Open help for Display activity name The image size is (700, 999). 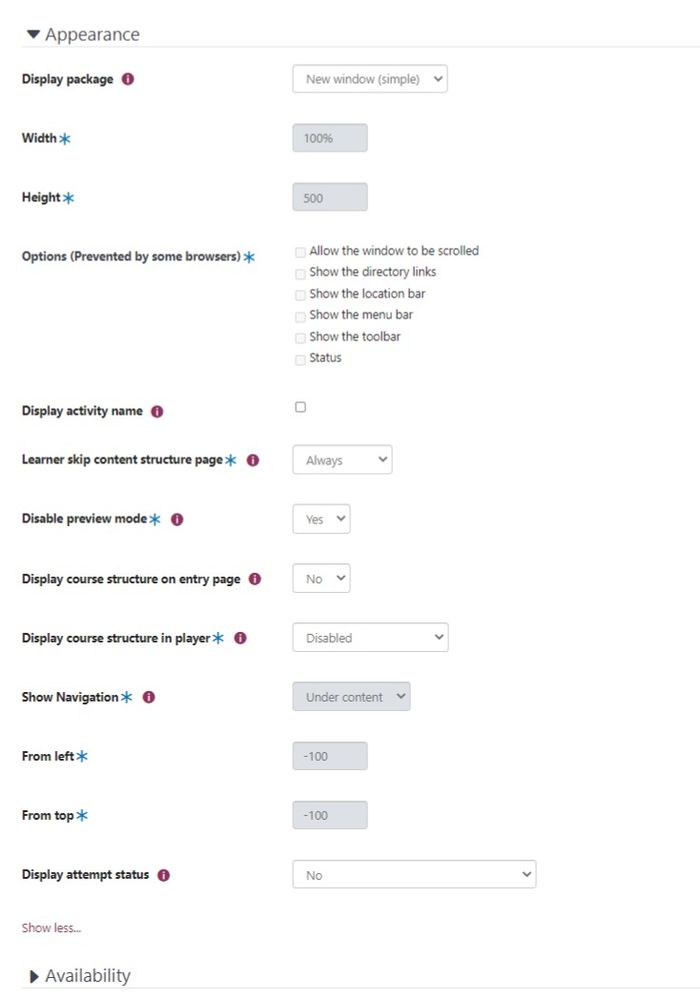tap(158, 411)
